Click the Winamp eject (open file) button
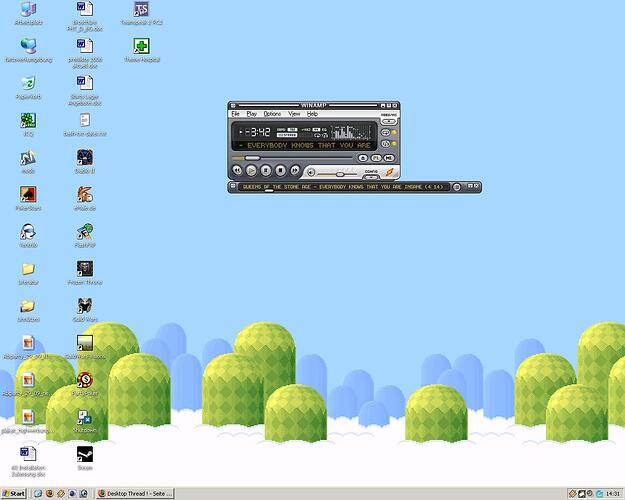625x500 pixels. 362,158
